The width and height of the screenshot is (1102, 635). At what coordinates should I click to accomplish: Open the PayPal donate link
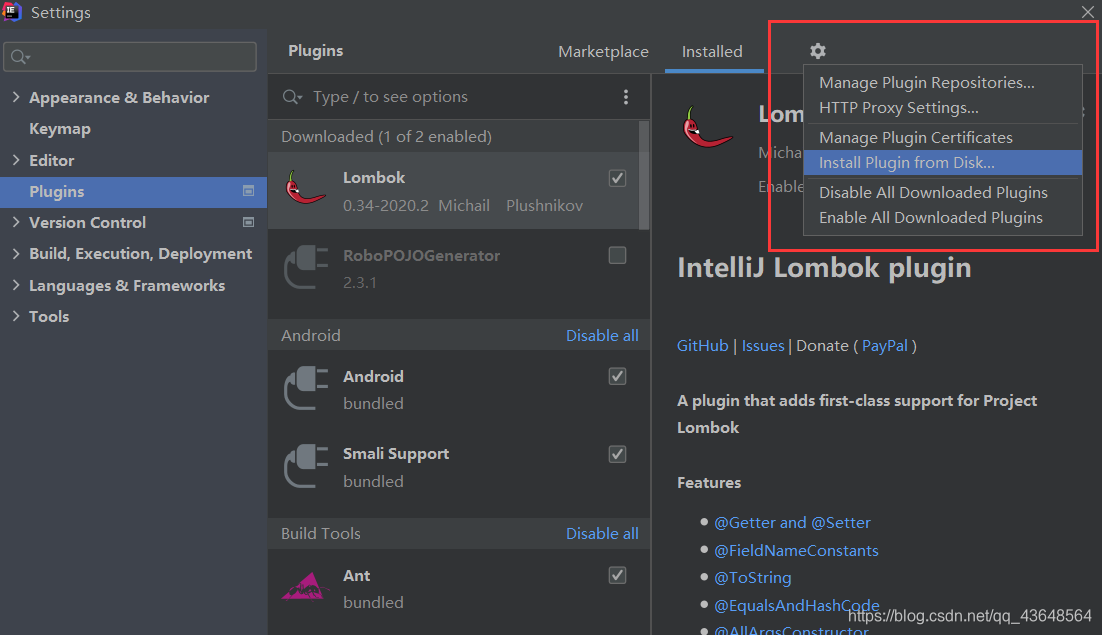click(x=885, y=346)
